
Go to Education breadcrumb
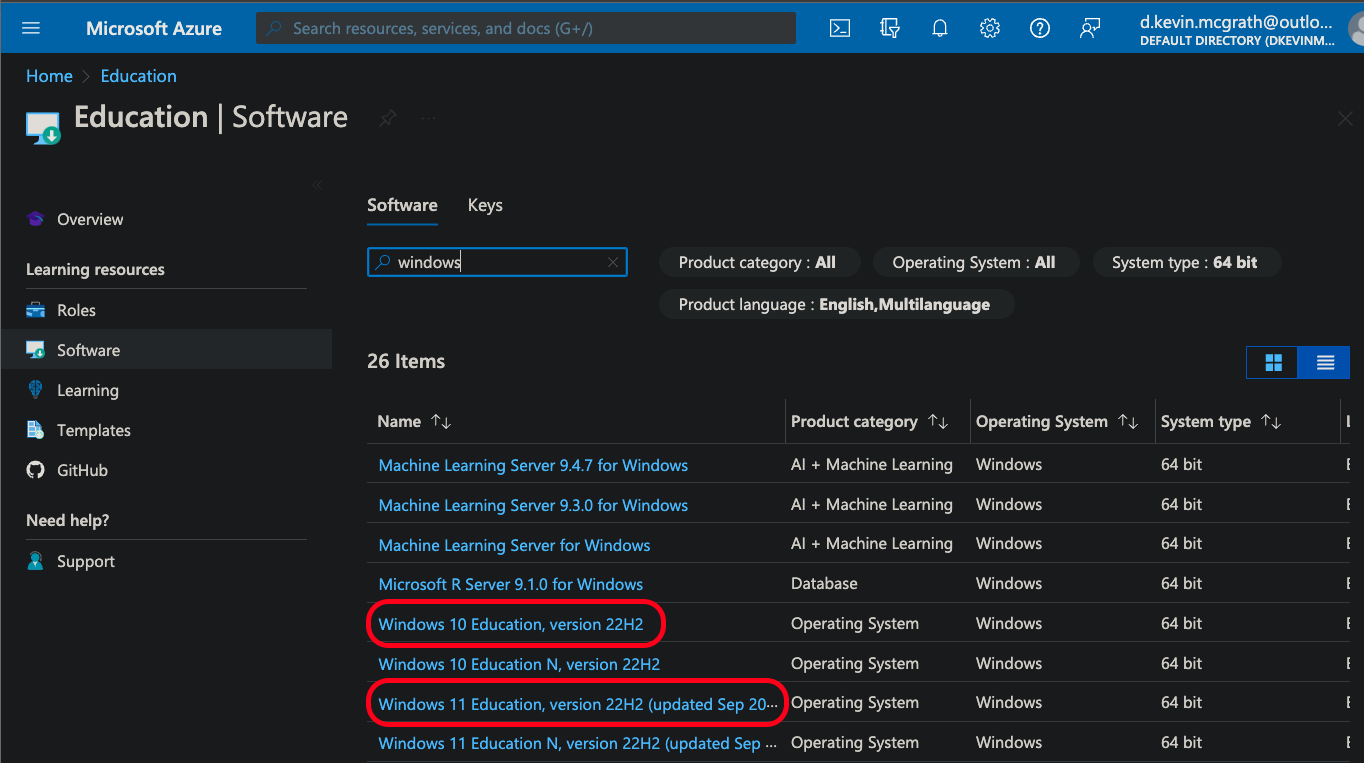click(x=138, y=76)
